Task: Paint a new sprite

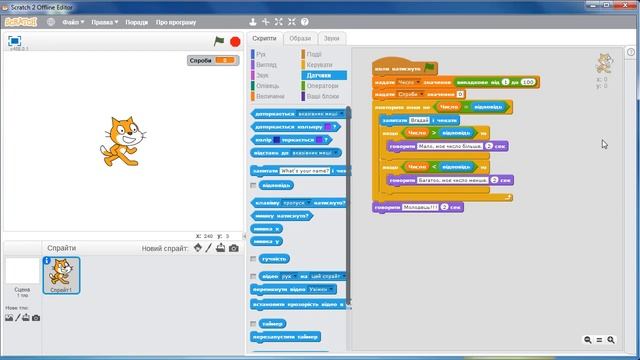Action: pos(209,248)
